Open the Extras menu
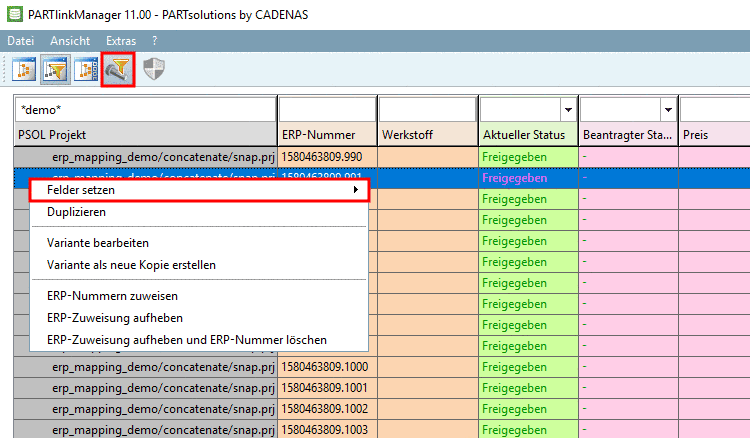This screenshot has width=750, height=438. [x=121, y=41]
